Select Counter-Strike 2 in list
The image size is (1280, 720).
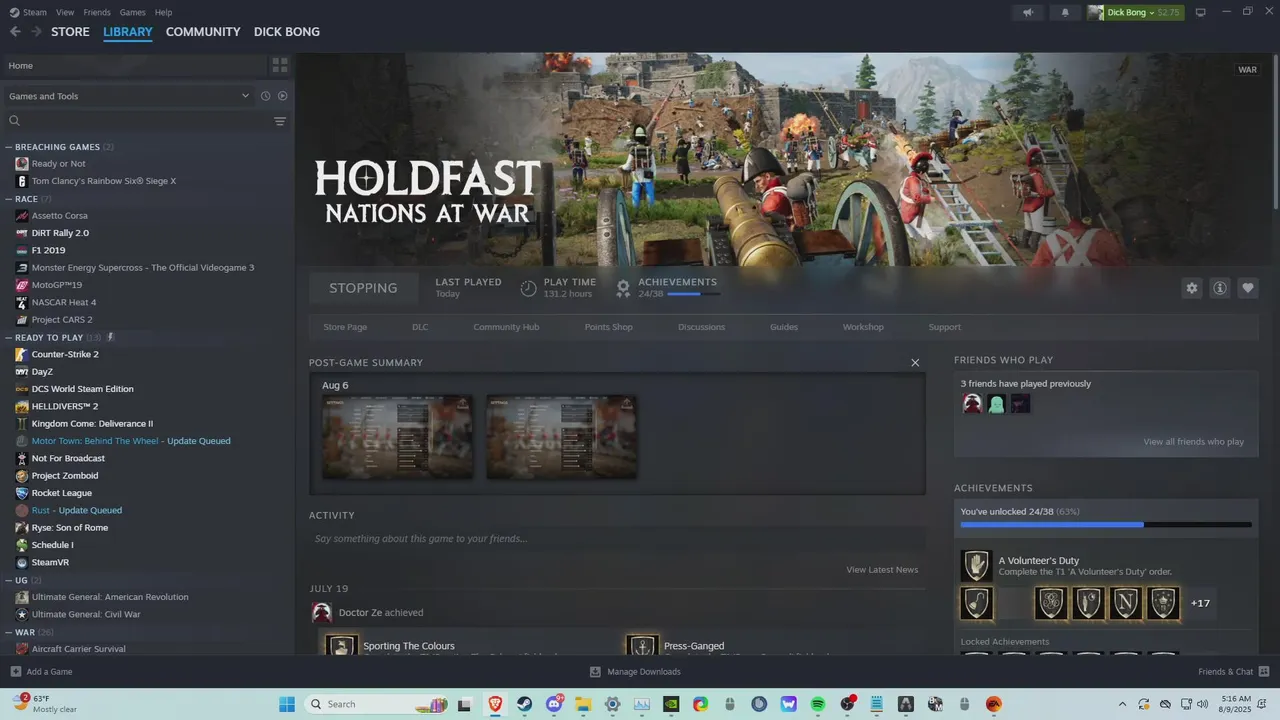(65, 354)
